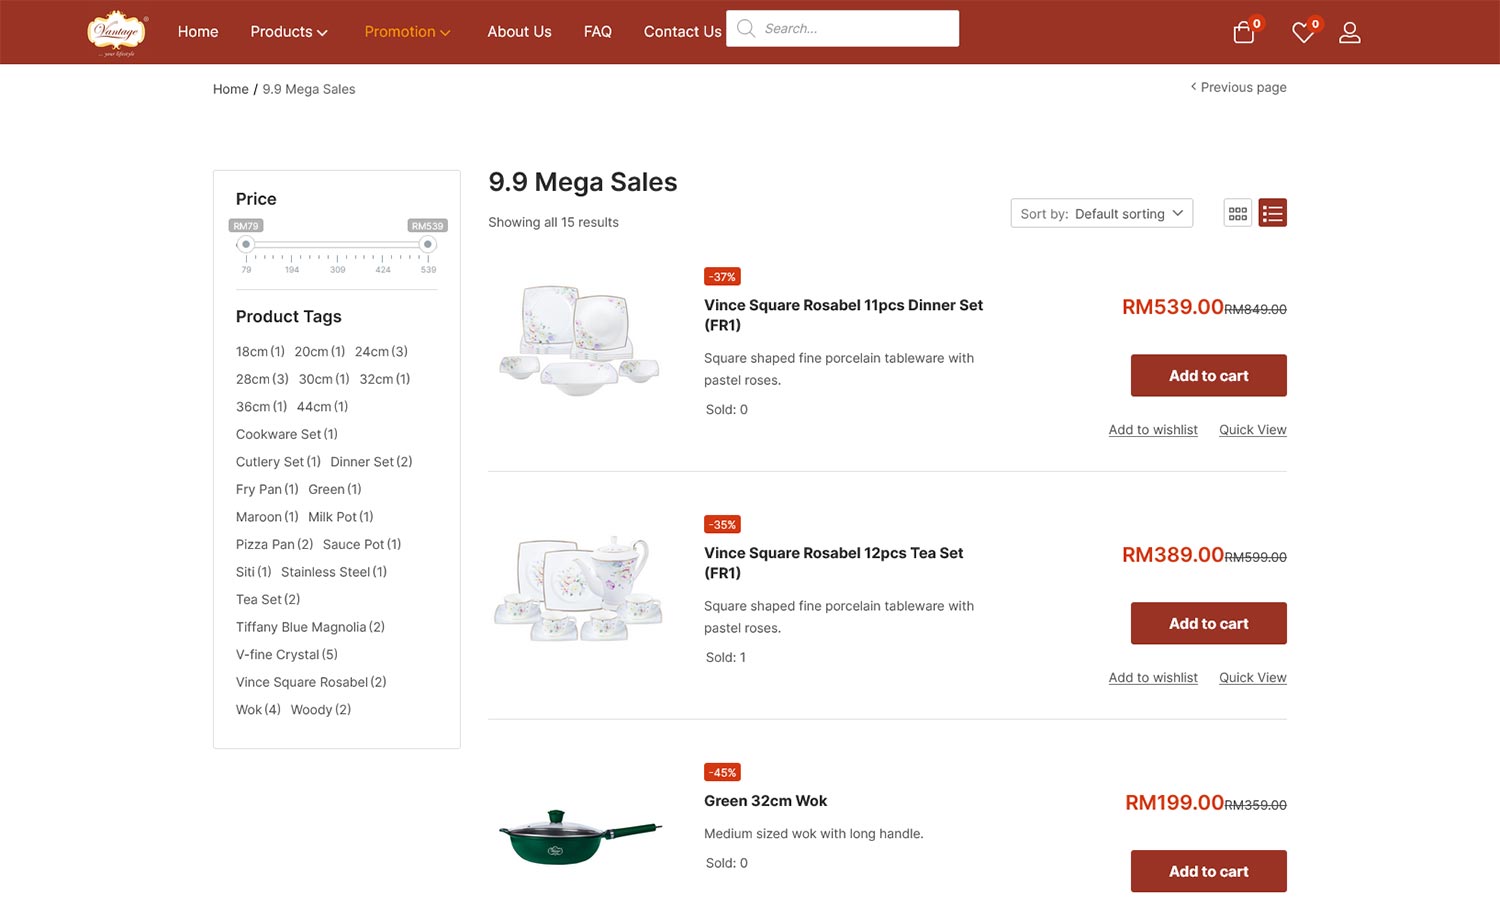Screen dimensions: 1500x900
Task: Expand the Products menu dropdown
Action: 288,32
